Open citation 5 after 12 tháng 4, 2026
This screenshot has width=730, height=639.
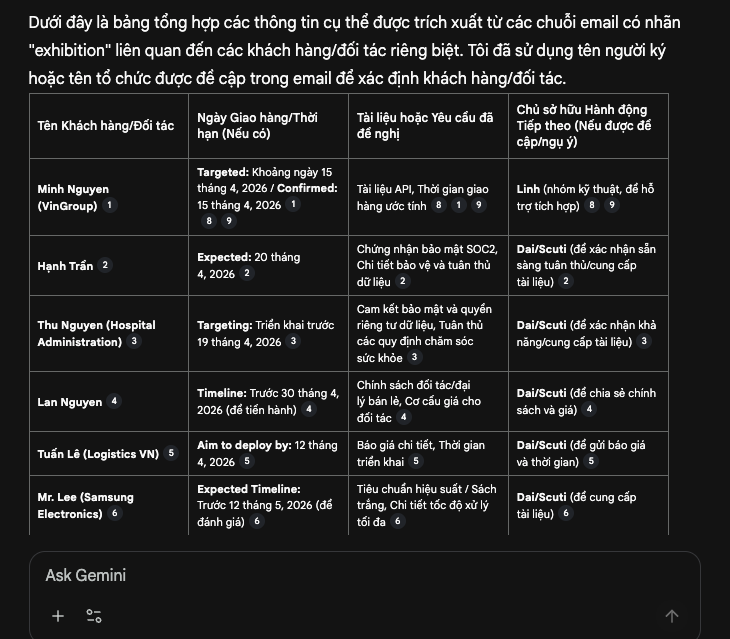[x=247, y=461]
